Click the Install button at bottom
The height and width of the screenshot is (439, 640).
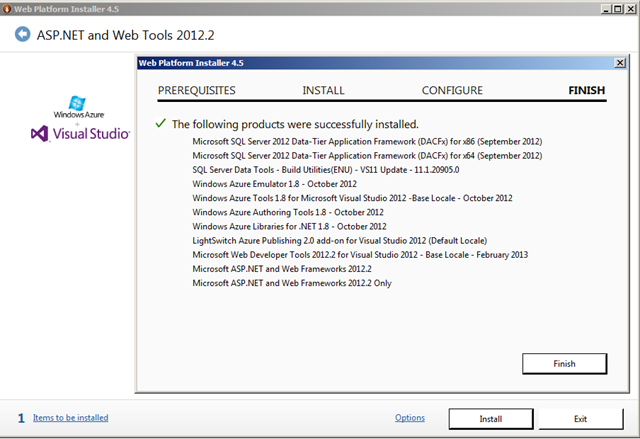coord(491,419)
